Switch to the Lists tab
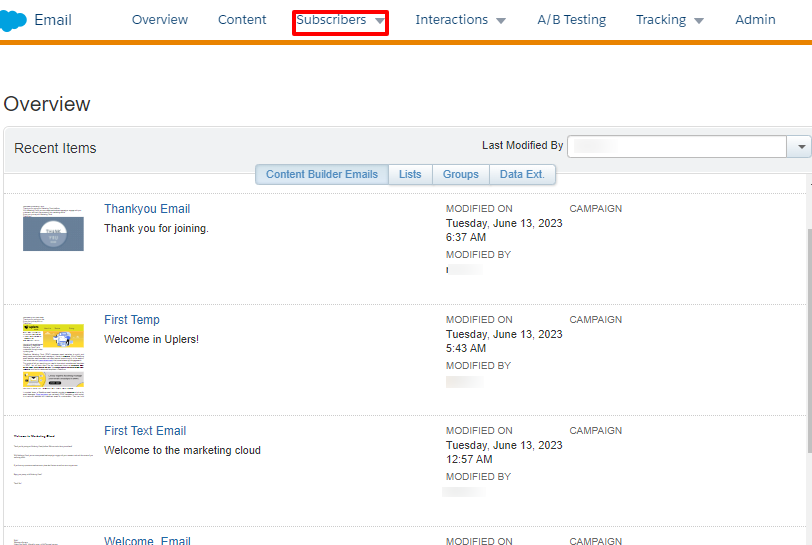 point(410,174)
